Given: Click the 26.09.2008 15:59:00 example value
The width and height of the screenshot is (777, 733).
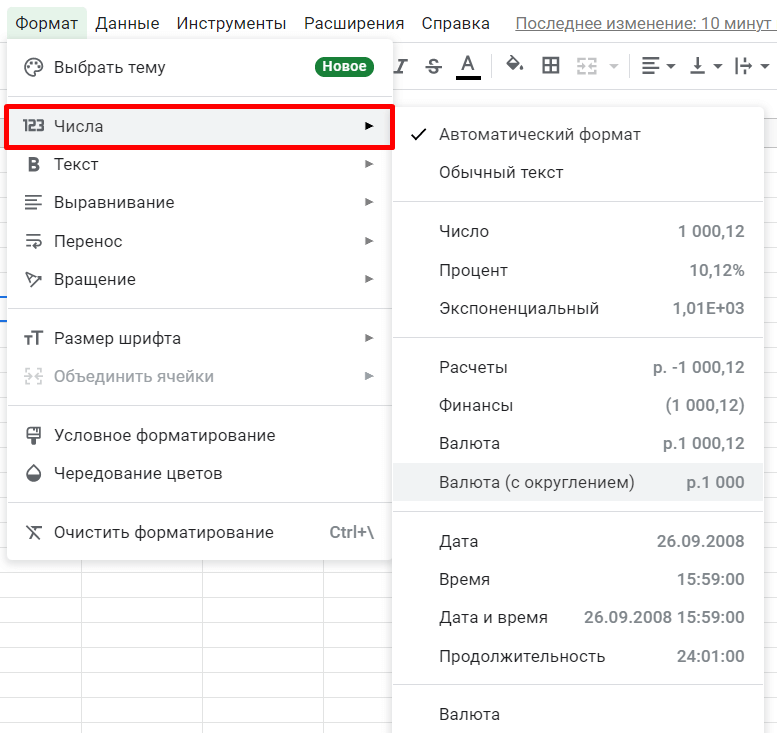Looking at the screenshot, I should pyautogui.click(x=664, y=618).
